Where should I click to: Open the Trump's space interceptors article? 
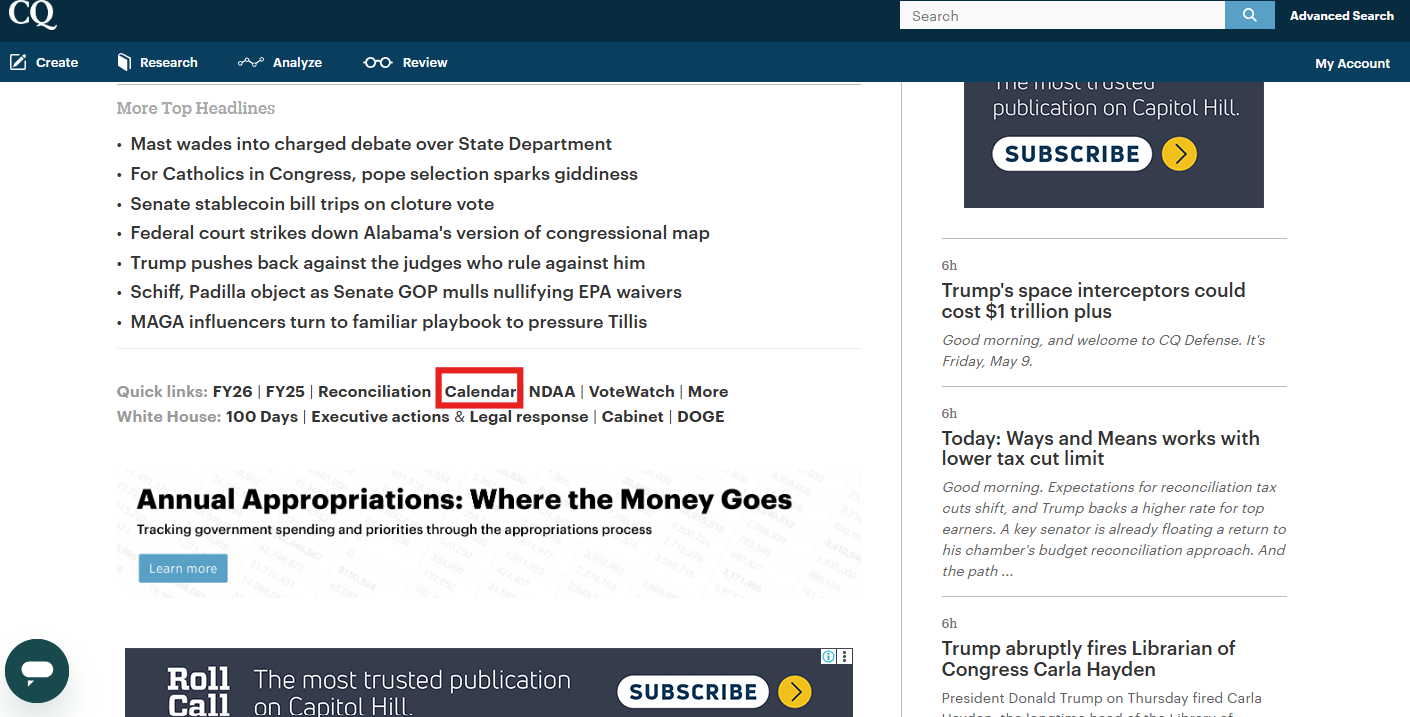(x=1093, y=301)
